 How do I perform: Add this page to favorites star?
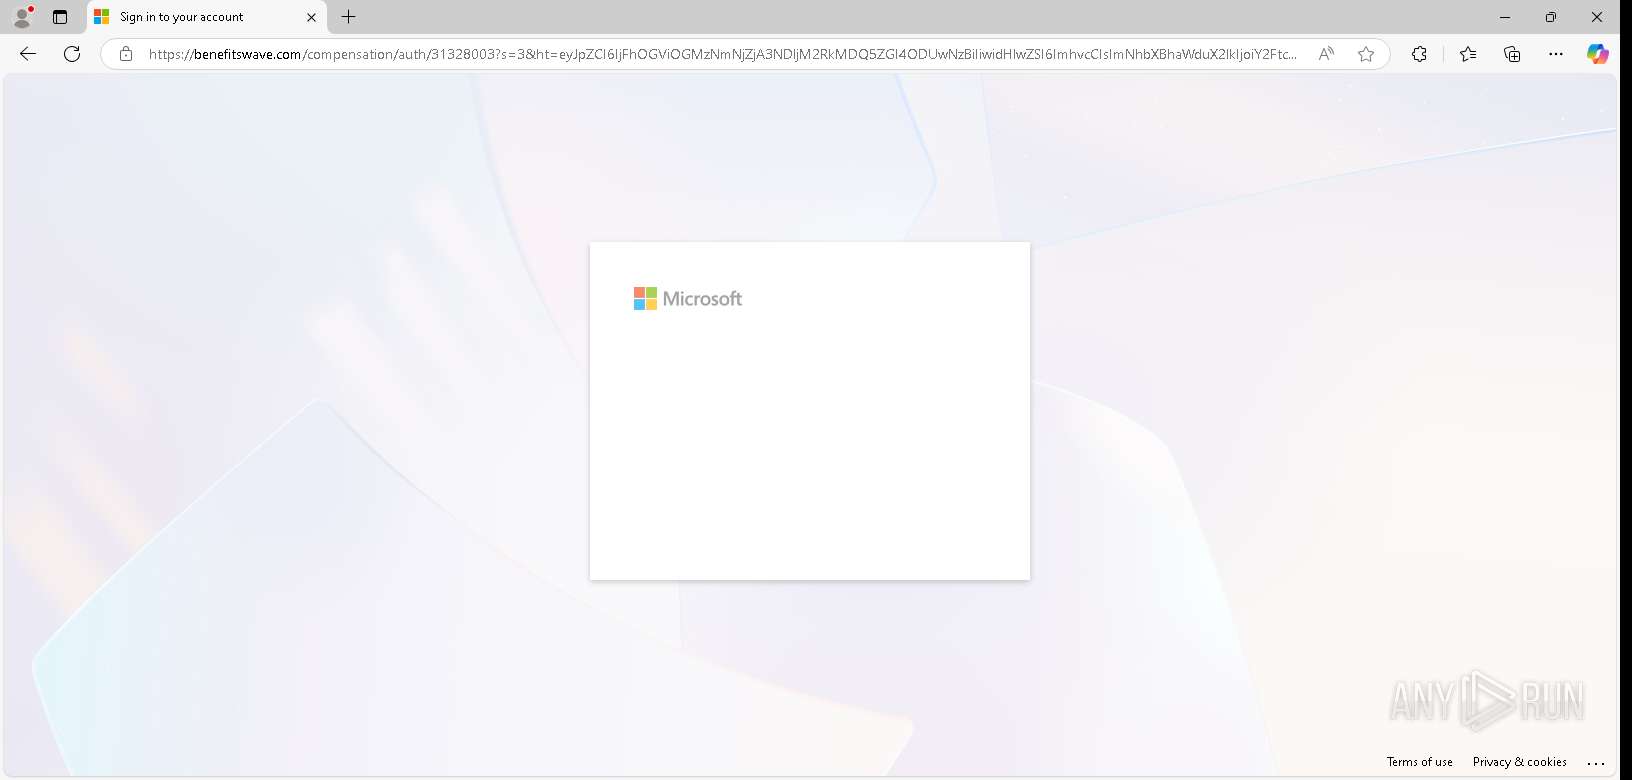(1366, 54)
